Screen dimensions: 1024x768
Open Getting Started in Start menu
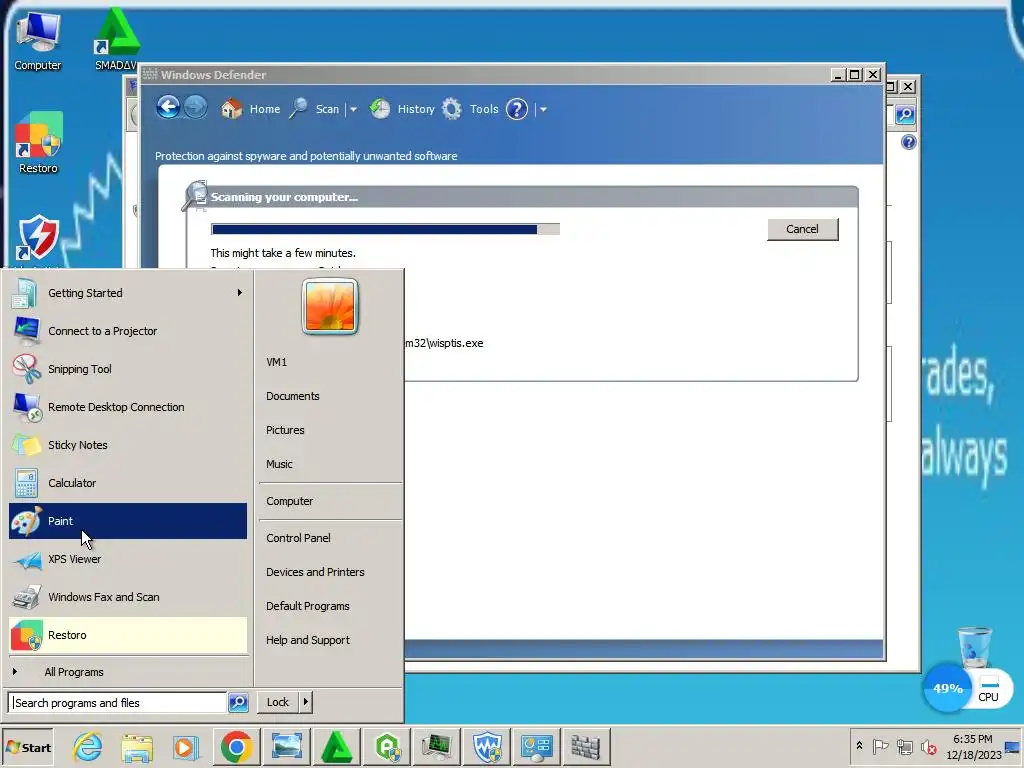(x=128, y=293)
